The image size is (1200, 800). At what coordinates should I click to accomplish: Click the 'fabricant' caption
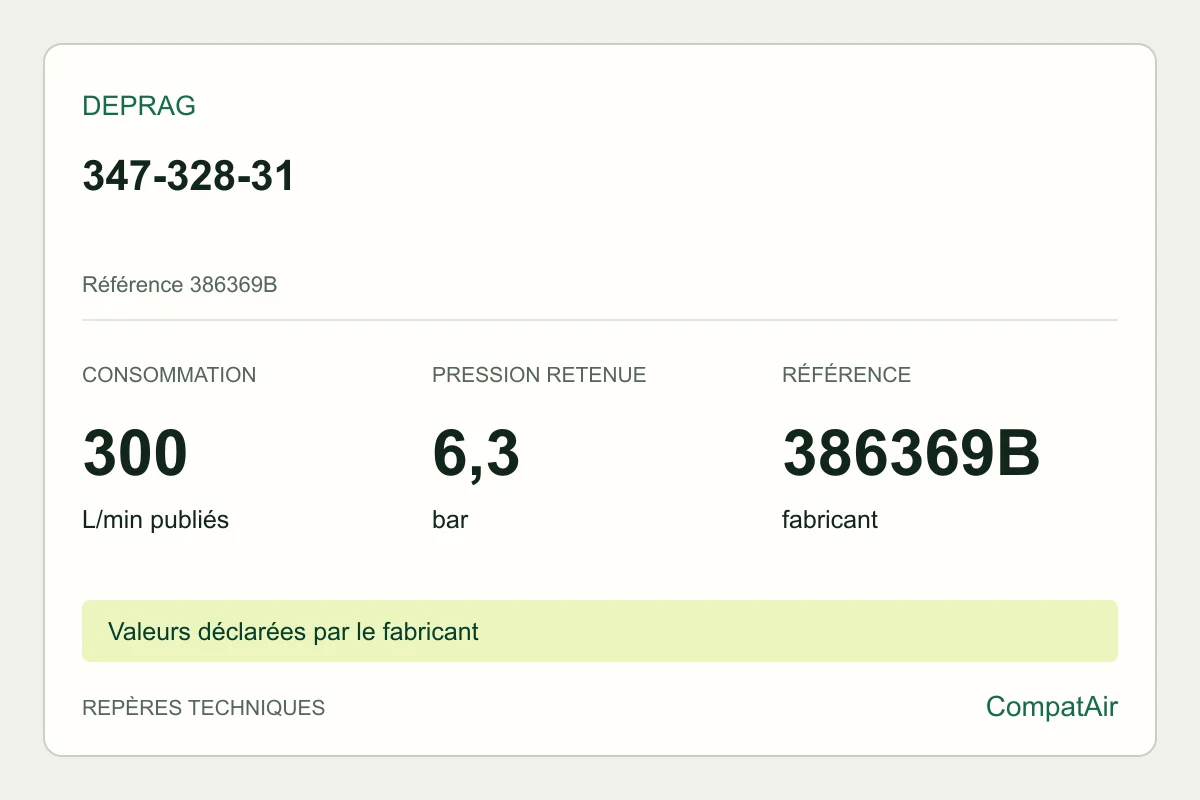pos(830,520)
